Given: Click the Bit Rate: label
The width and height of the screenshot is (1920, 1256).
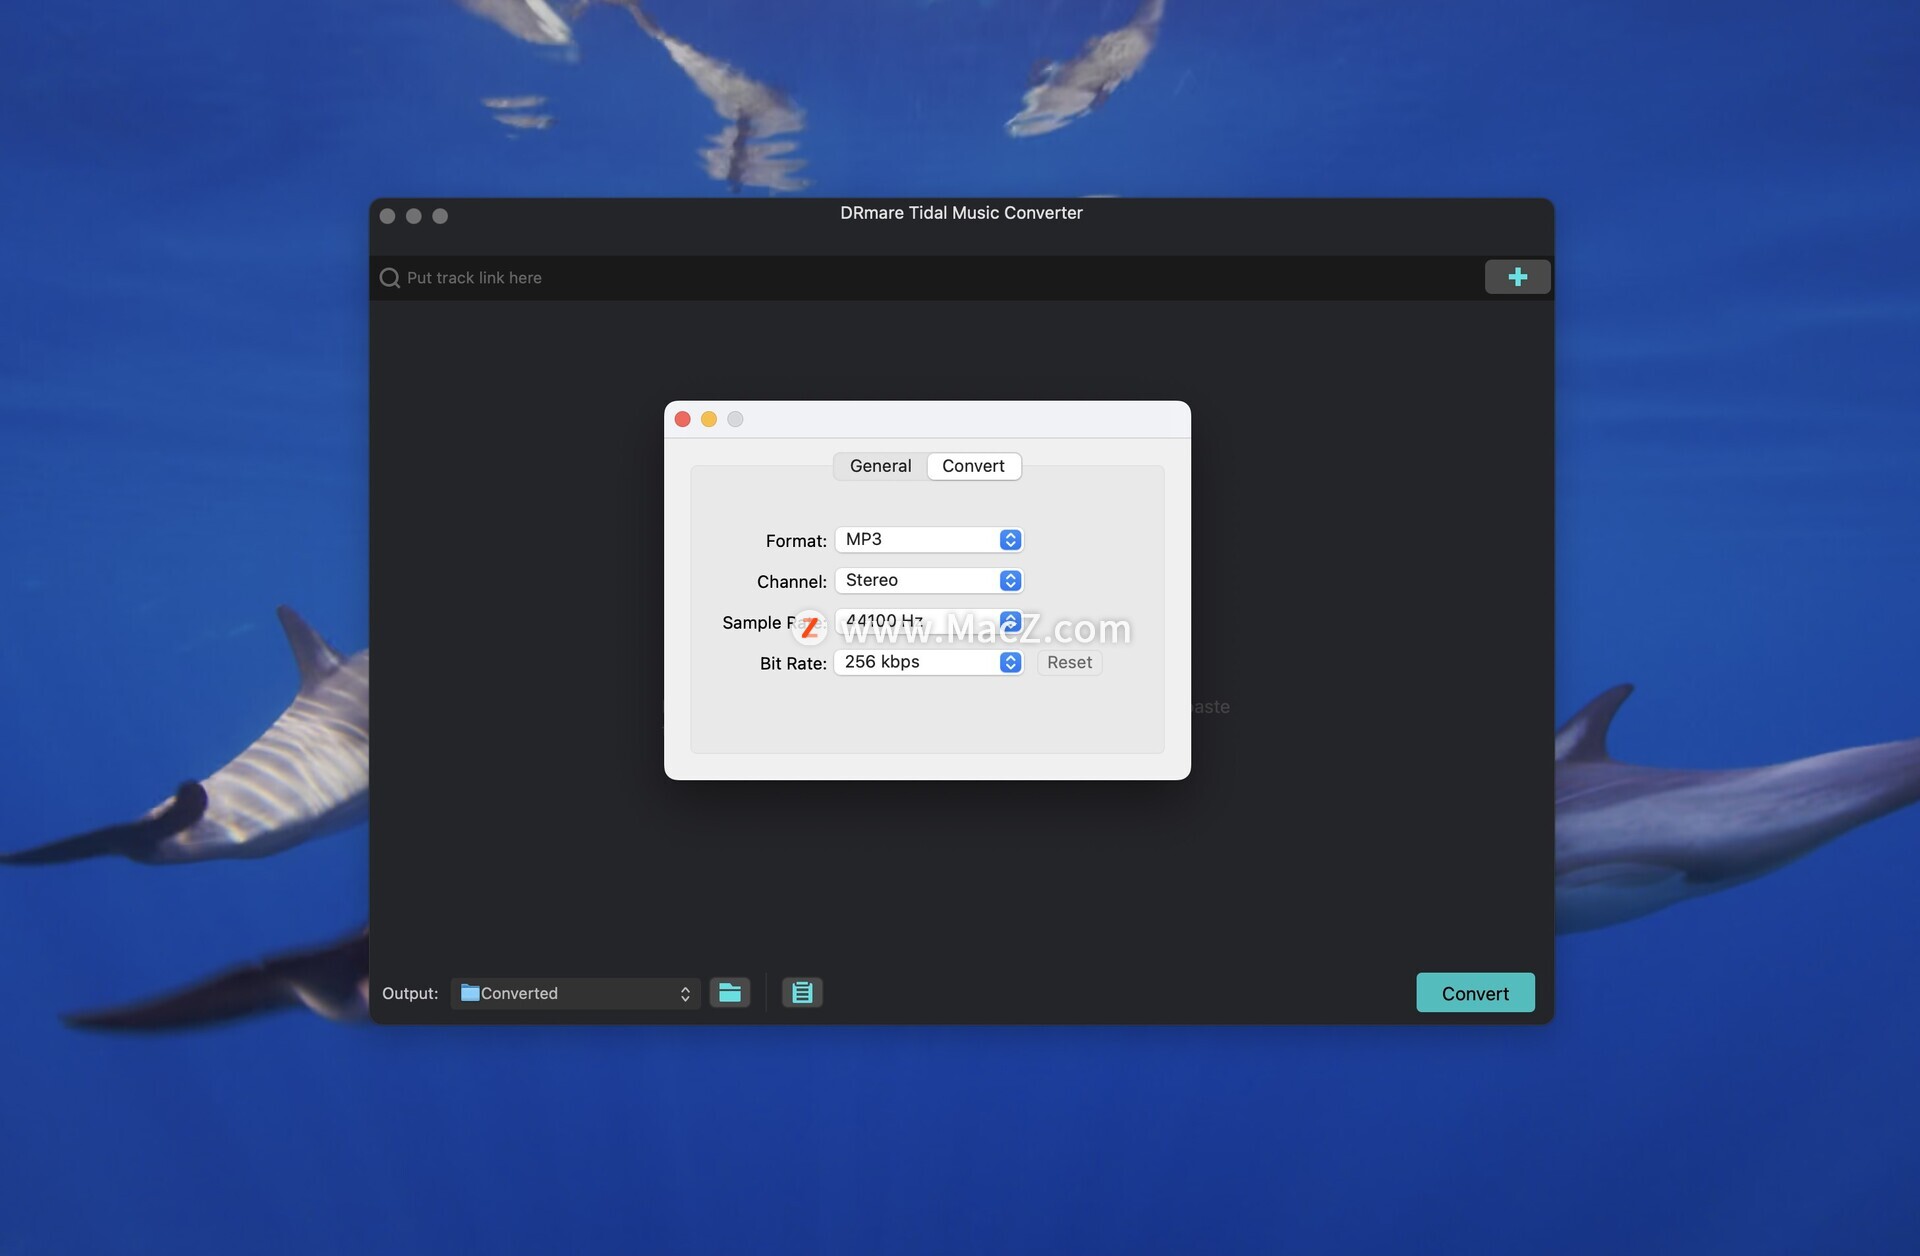Looking at the screenshot, I should click(793, 664).
